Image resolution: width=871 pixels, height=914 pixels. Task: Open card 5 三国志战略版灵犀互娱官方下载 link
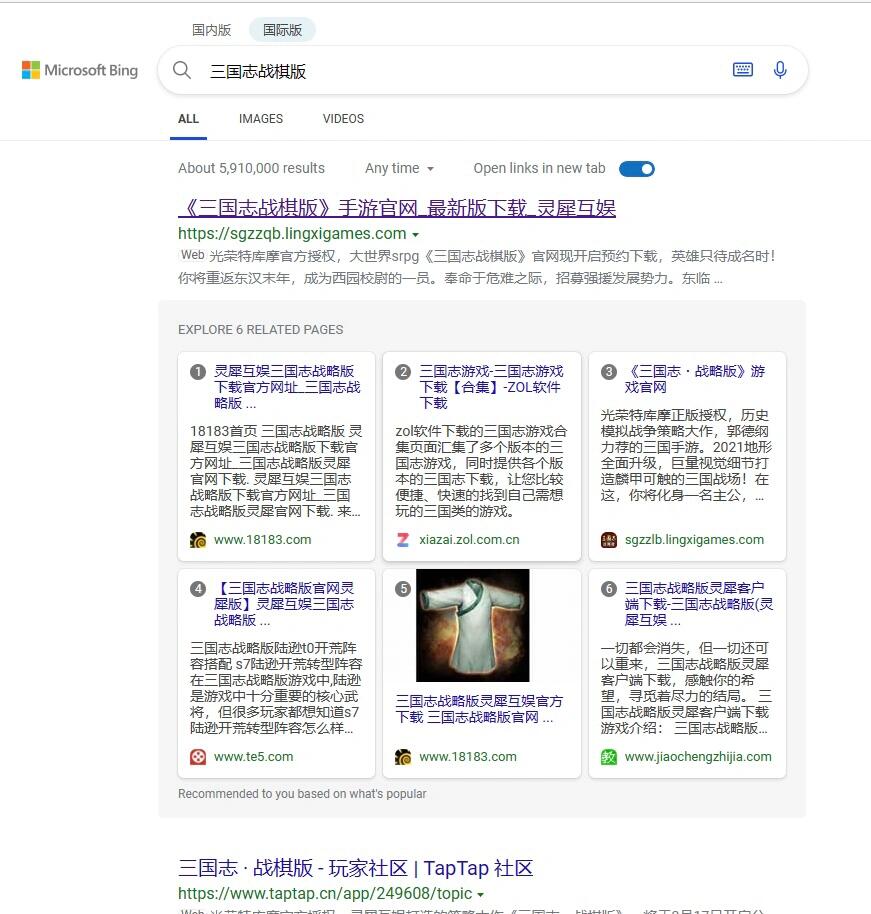479,709
